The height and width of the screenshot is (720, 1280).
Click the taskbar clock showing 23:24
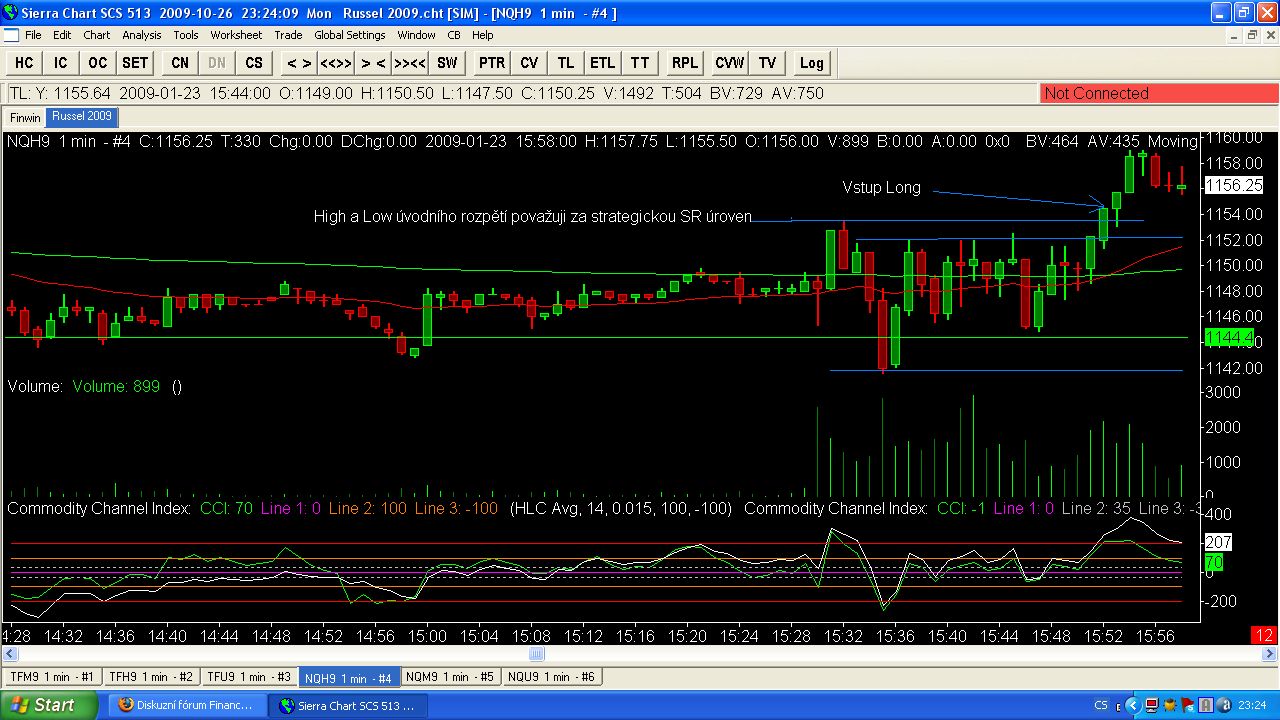click(x=1252, y=705)
